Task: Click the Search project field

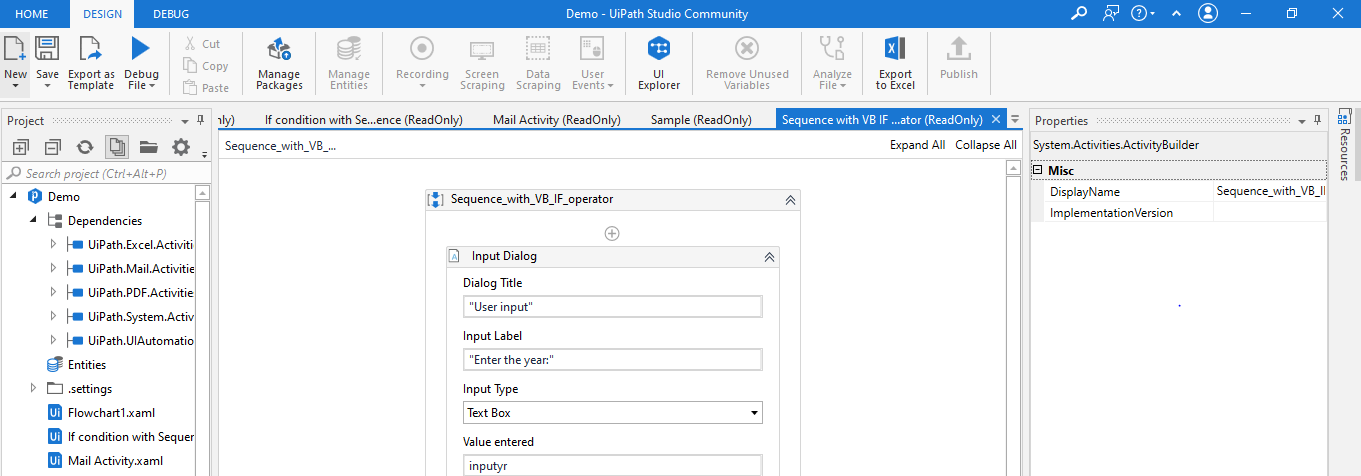Action: click(x=106, y=173)
